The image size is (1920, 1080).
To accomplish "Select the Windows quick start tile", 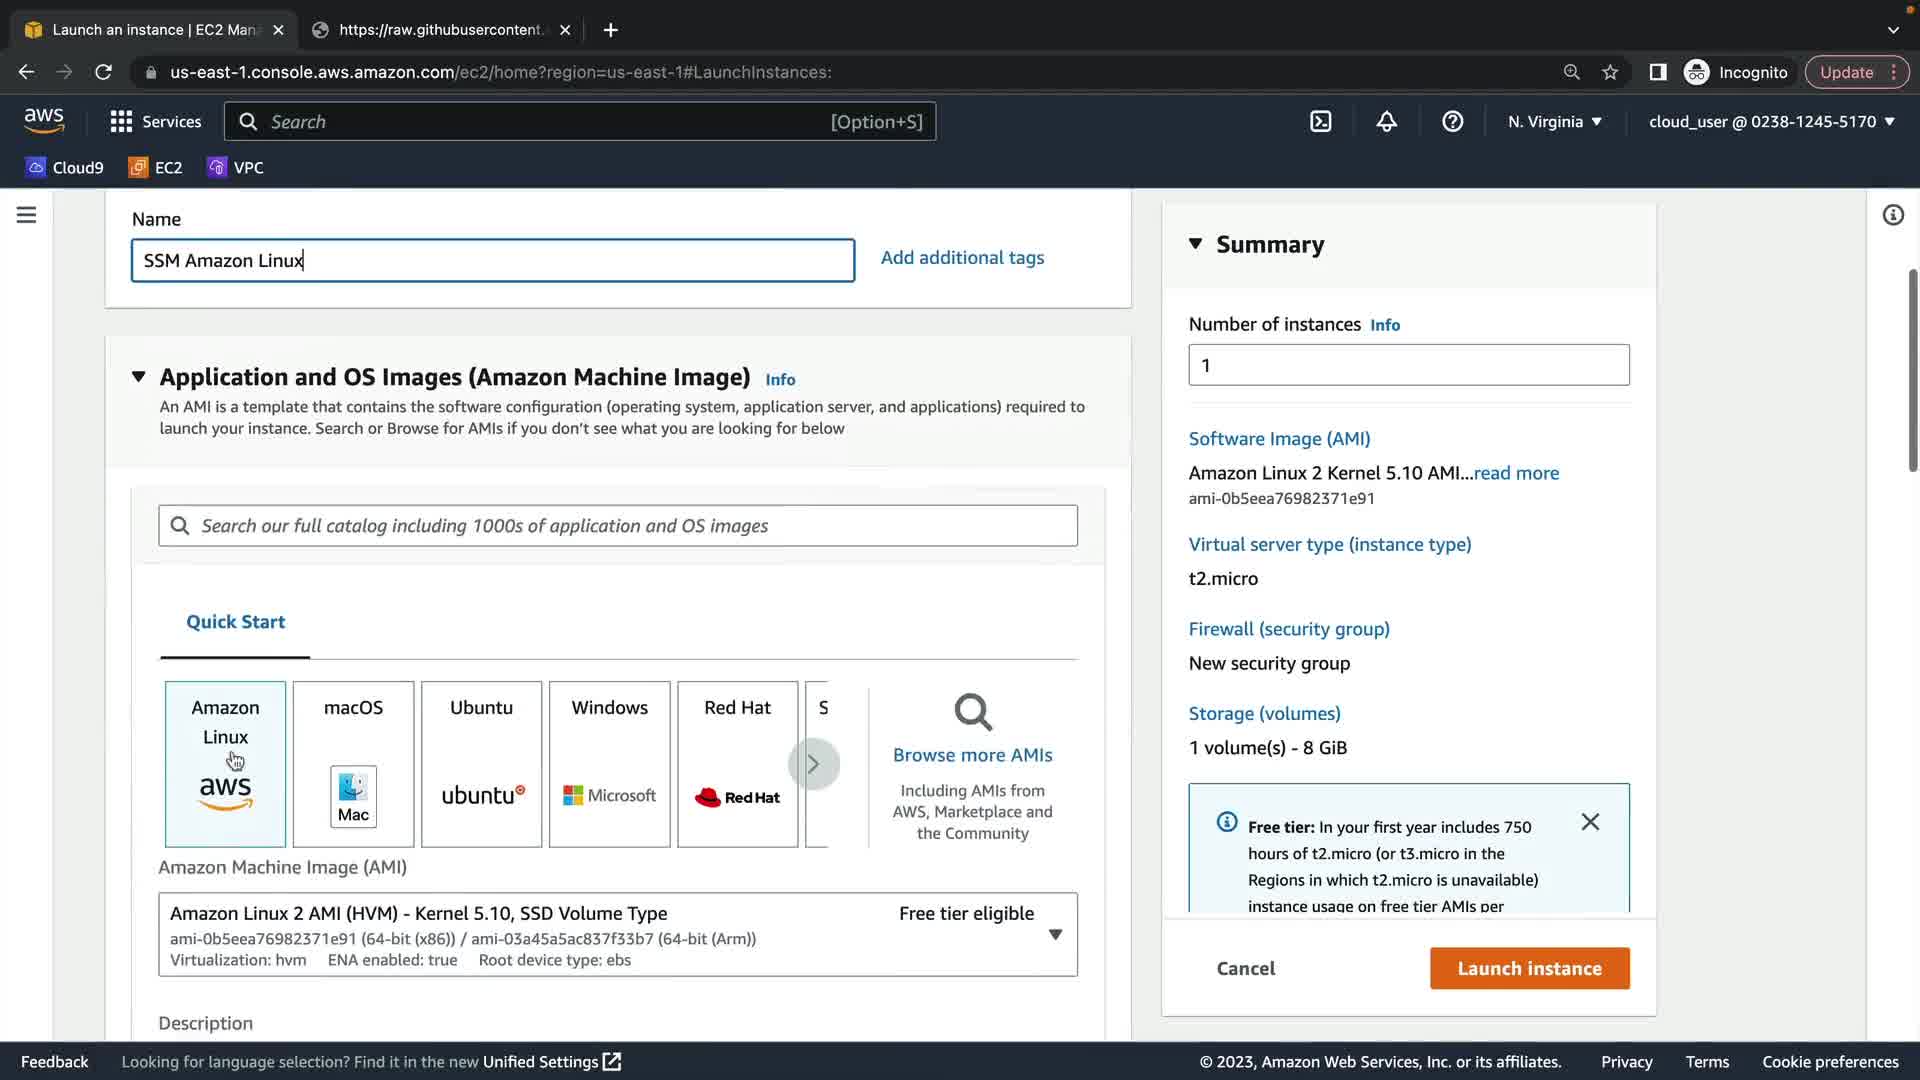I will coord(609,764).
